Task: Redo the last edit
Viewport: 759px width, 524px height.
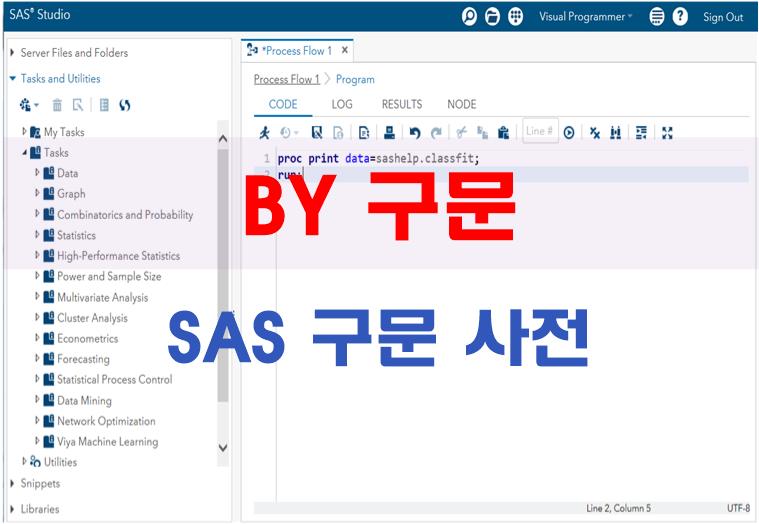Action: pyautogui.click(x=436, y=132)
